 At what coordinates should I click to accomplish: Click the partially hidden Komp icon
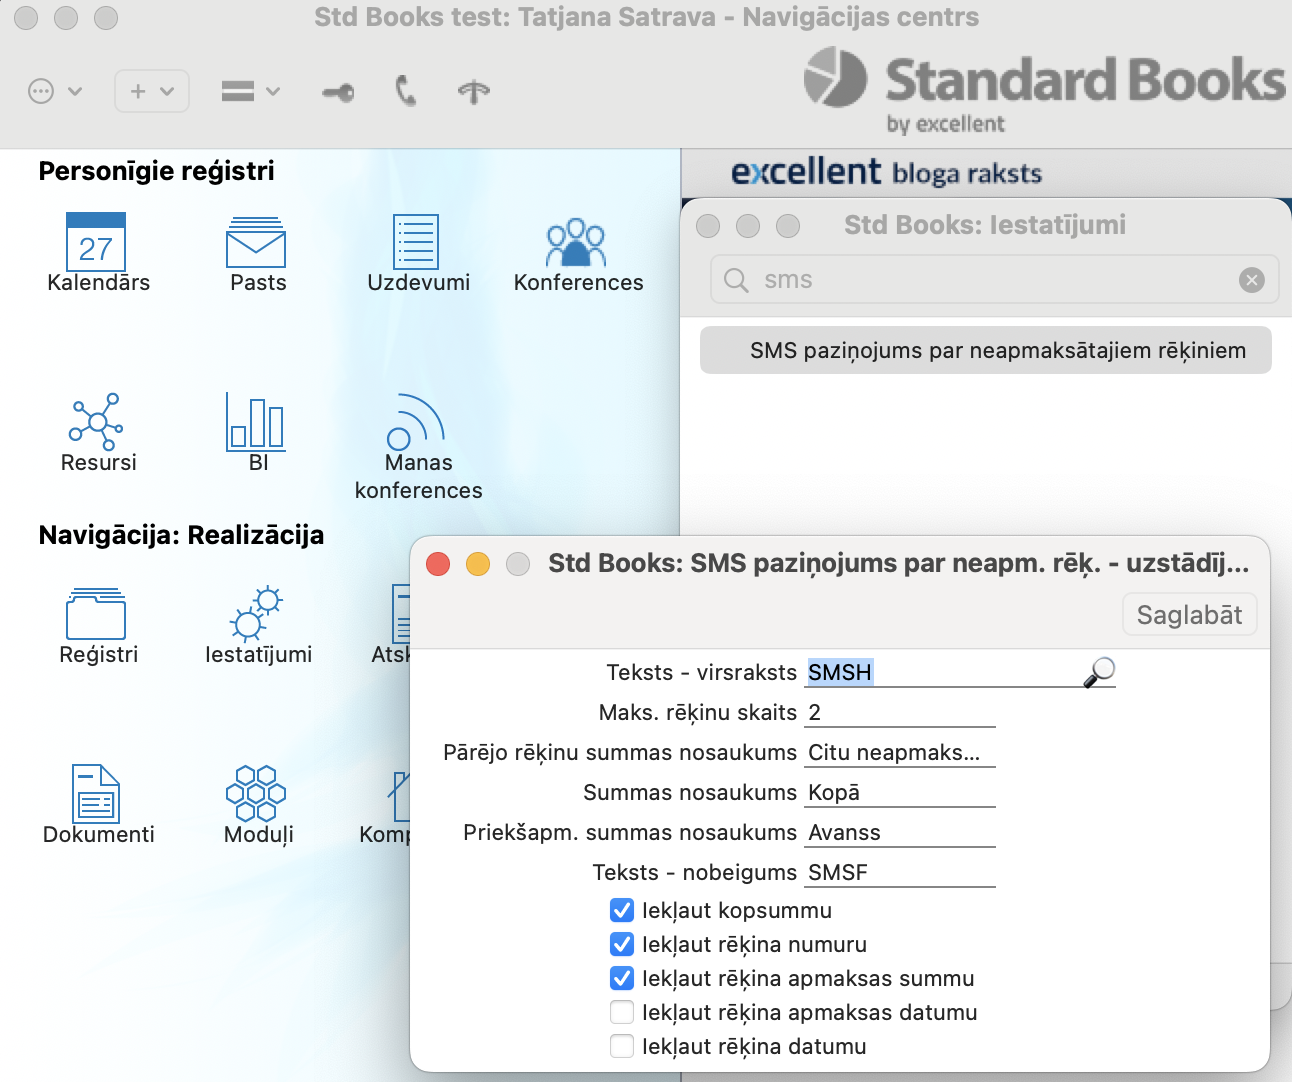coord(398,795)
